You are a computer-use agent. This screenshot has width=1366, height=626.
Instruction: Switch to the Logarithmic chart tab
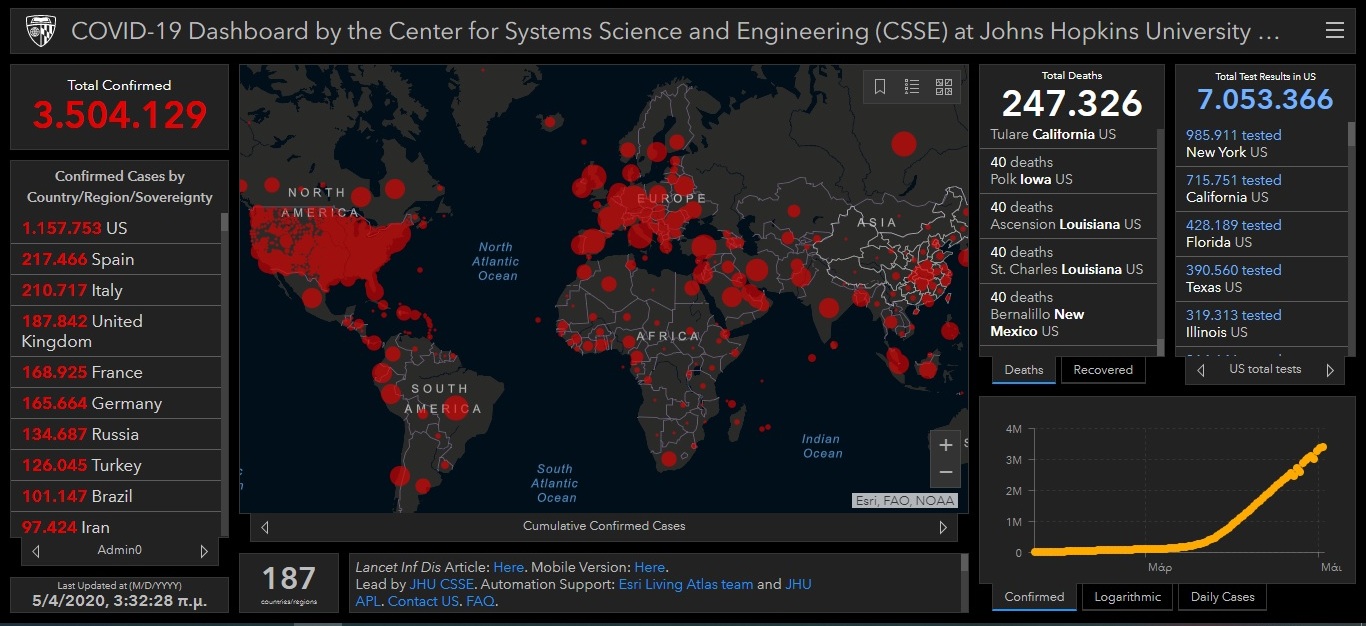click(x=1127, y=597)
